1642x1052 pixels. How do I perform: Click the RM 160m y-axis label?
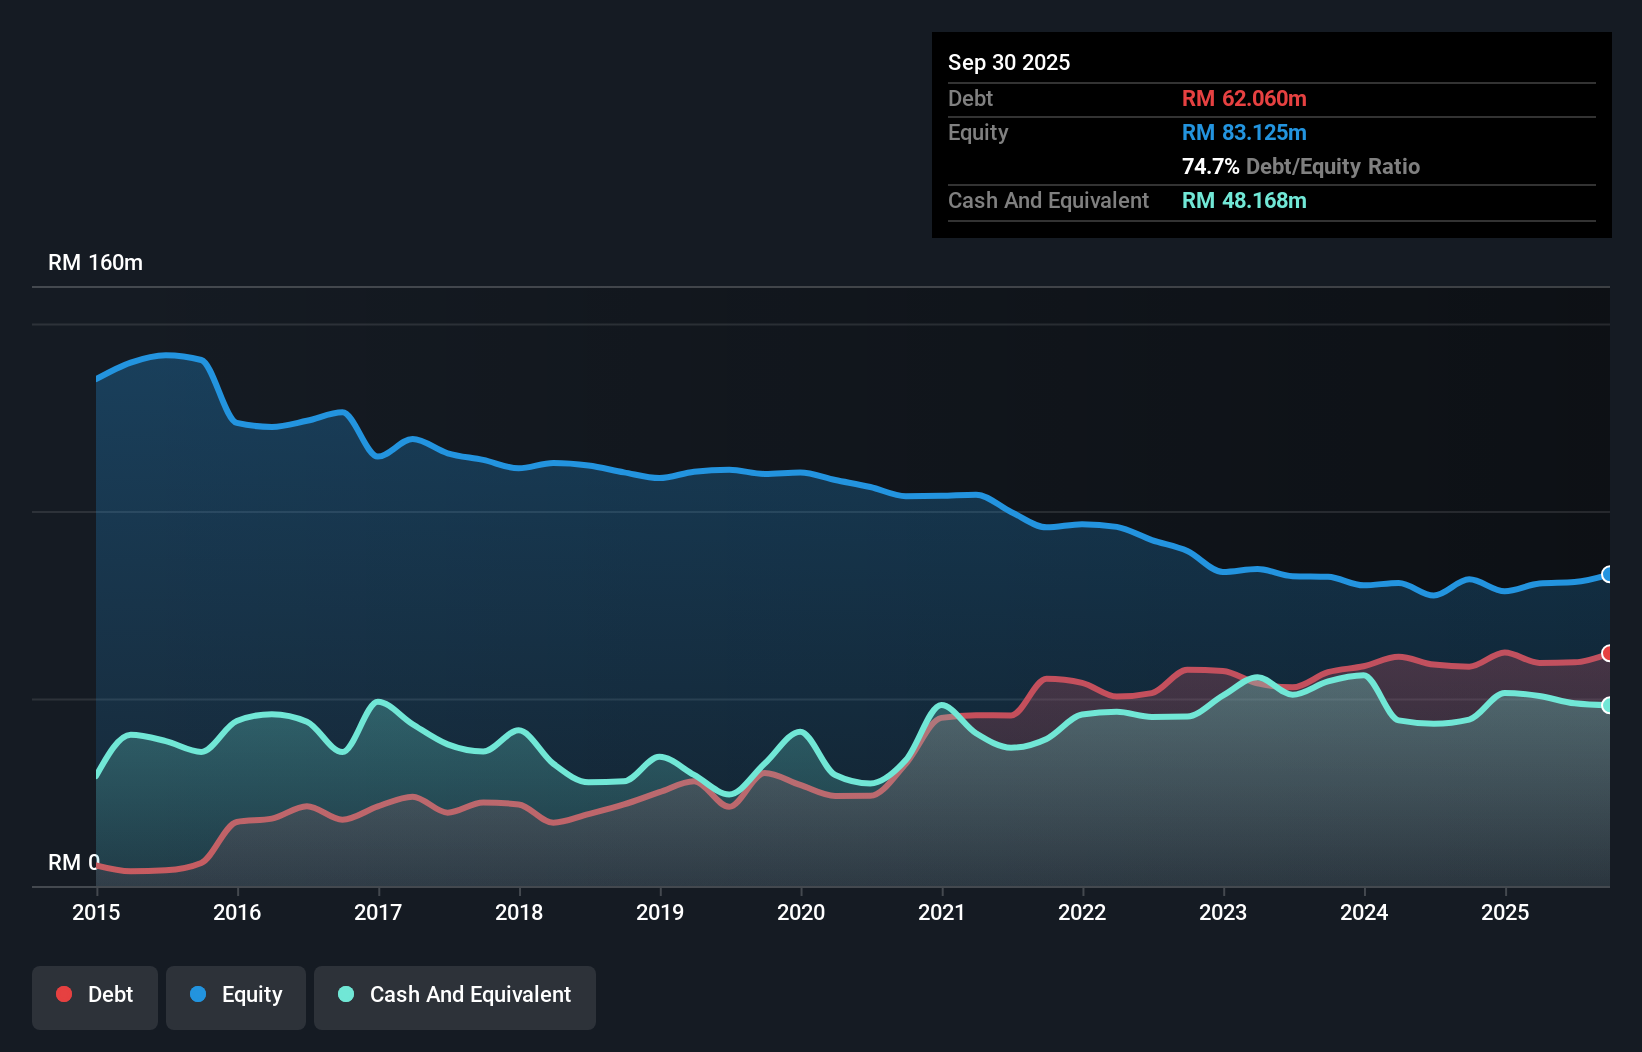click(95, 263)
